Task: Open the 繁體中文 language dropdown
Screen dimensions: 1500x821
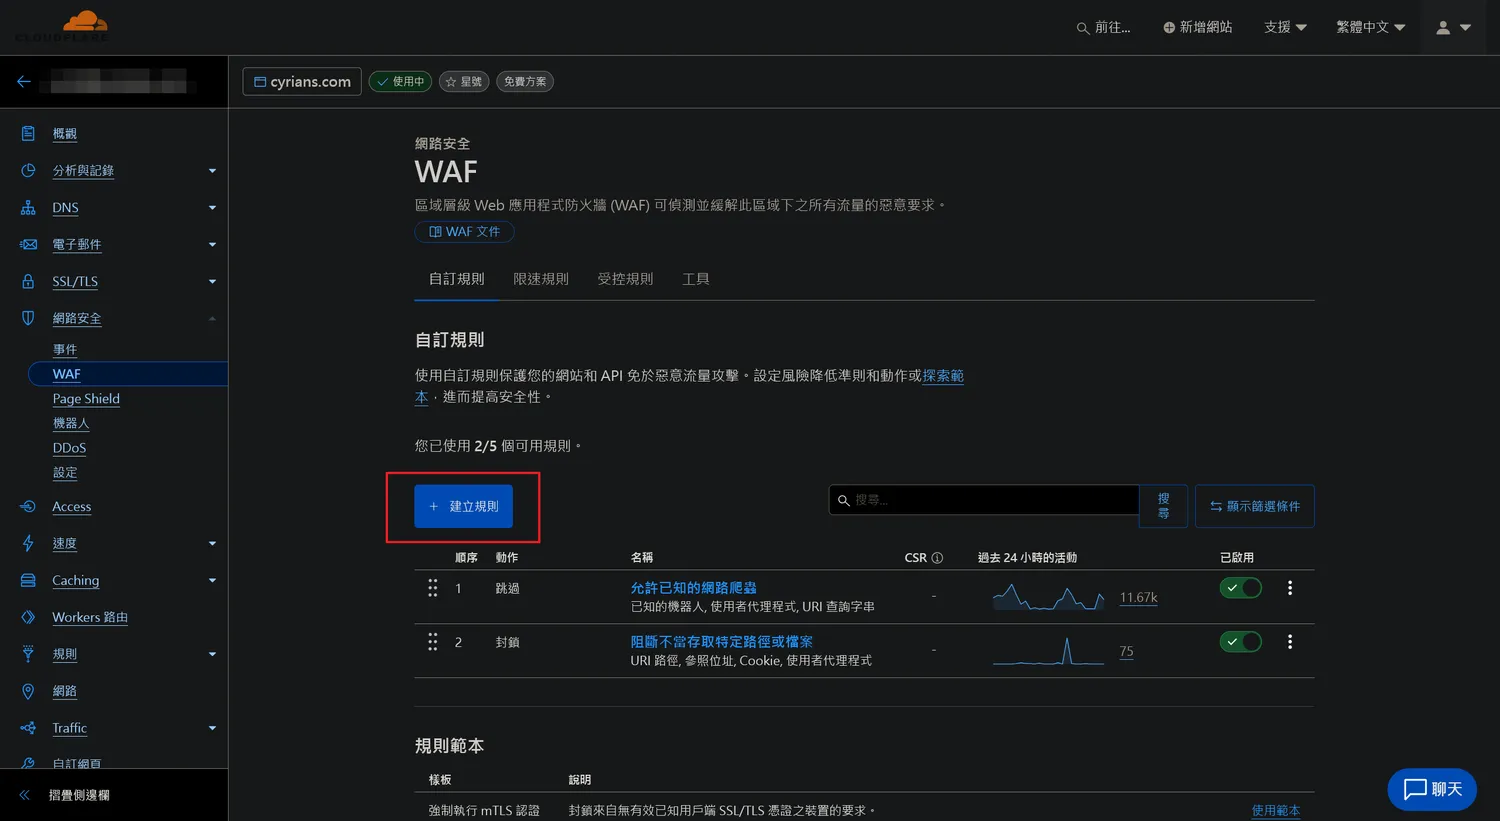Action: coord(1370,27)
